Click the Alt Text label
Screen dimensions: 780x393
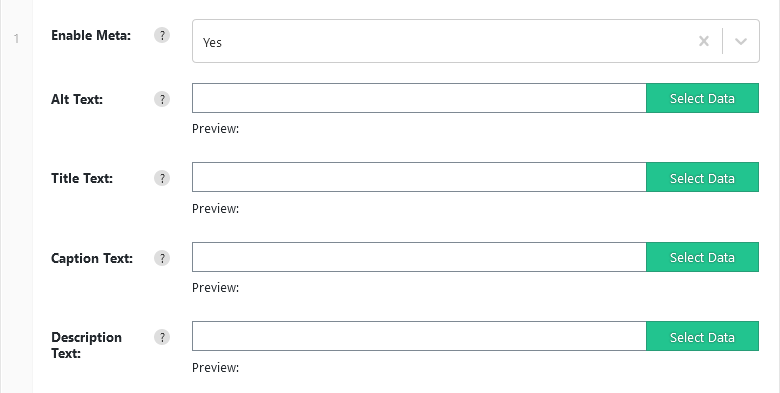[x=77, y=99]
